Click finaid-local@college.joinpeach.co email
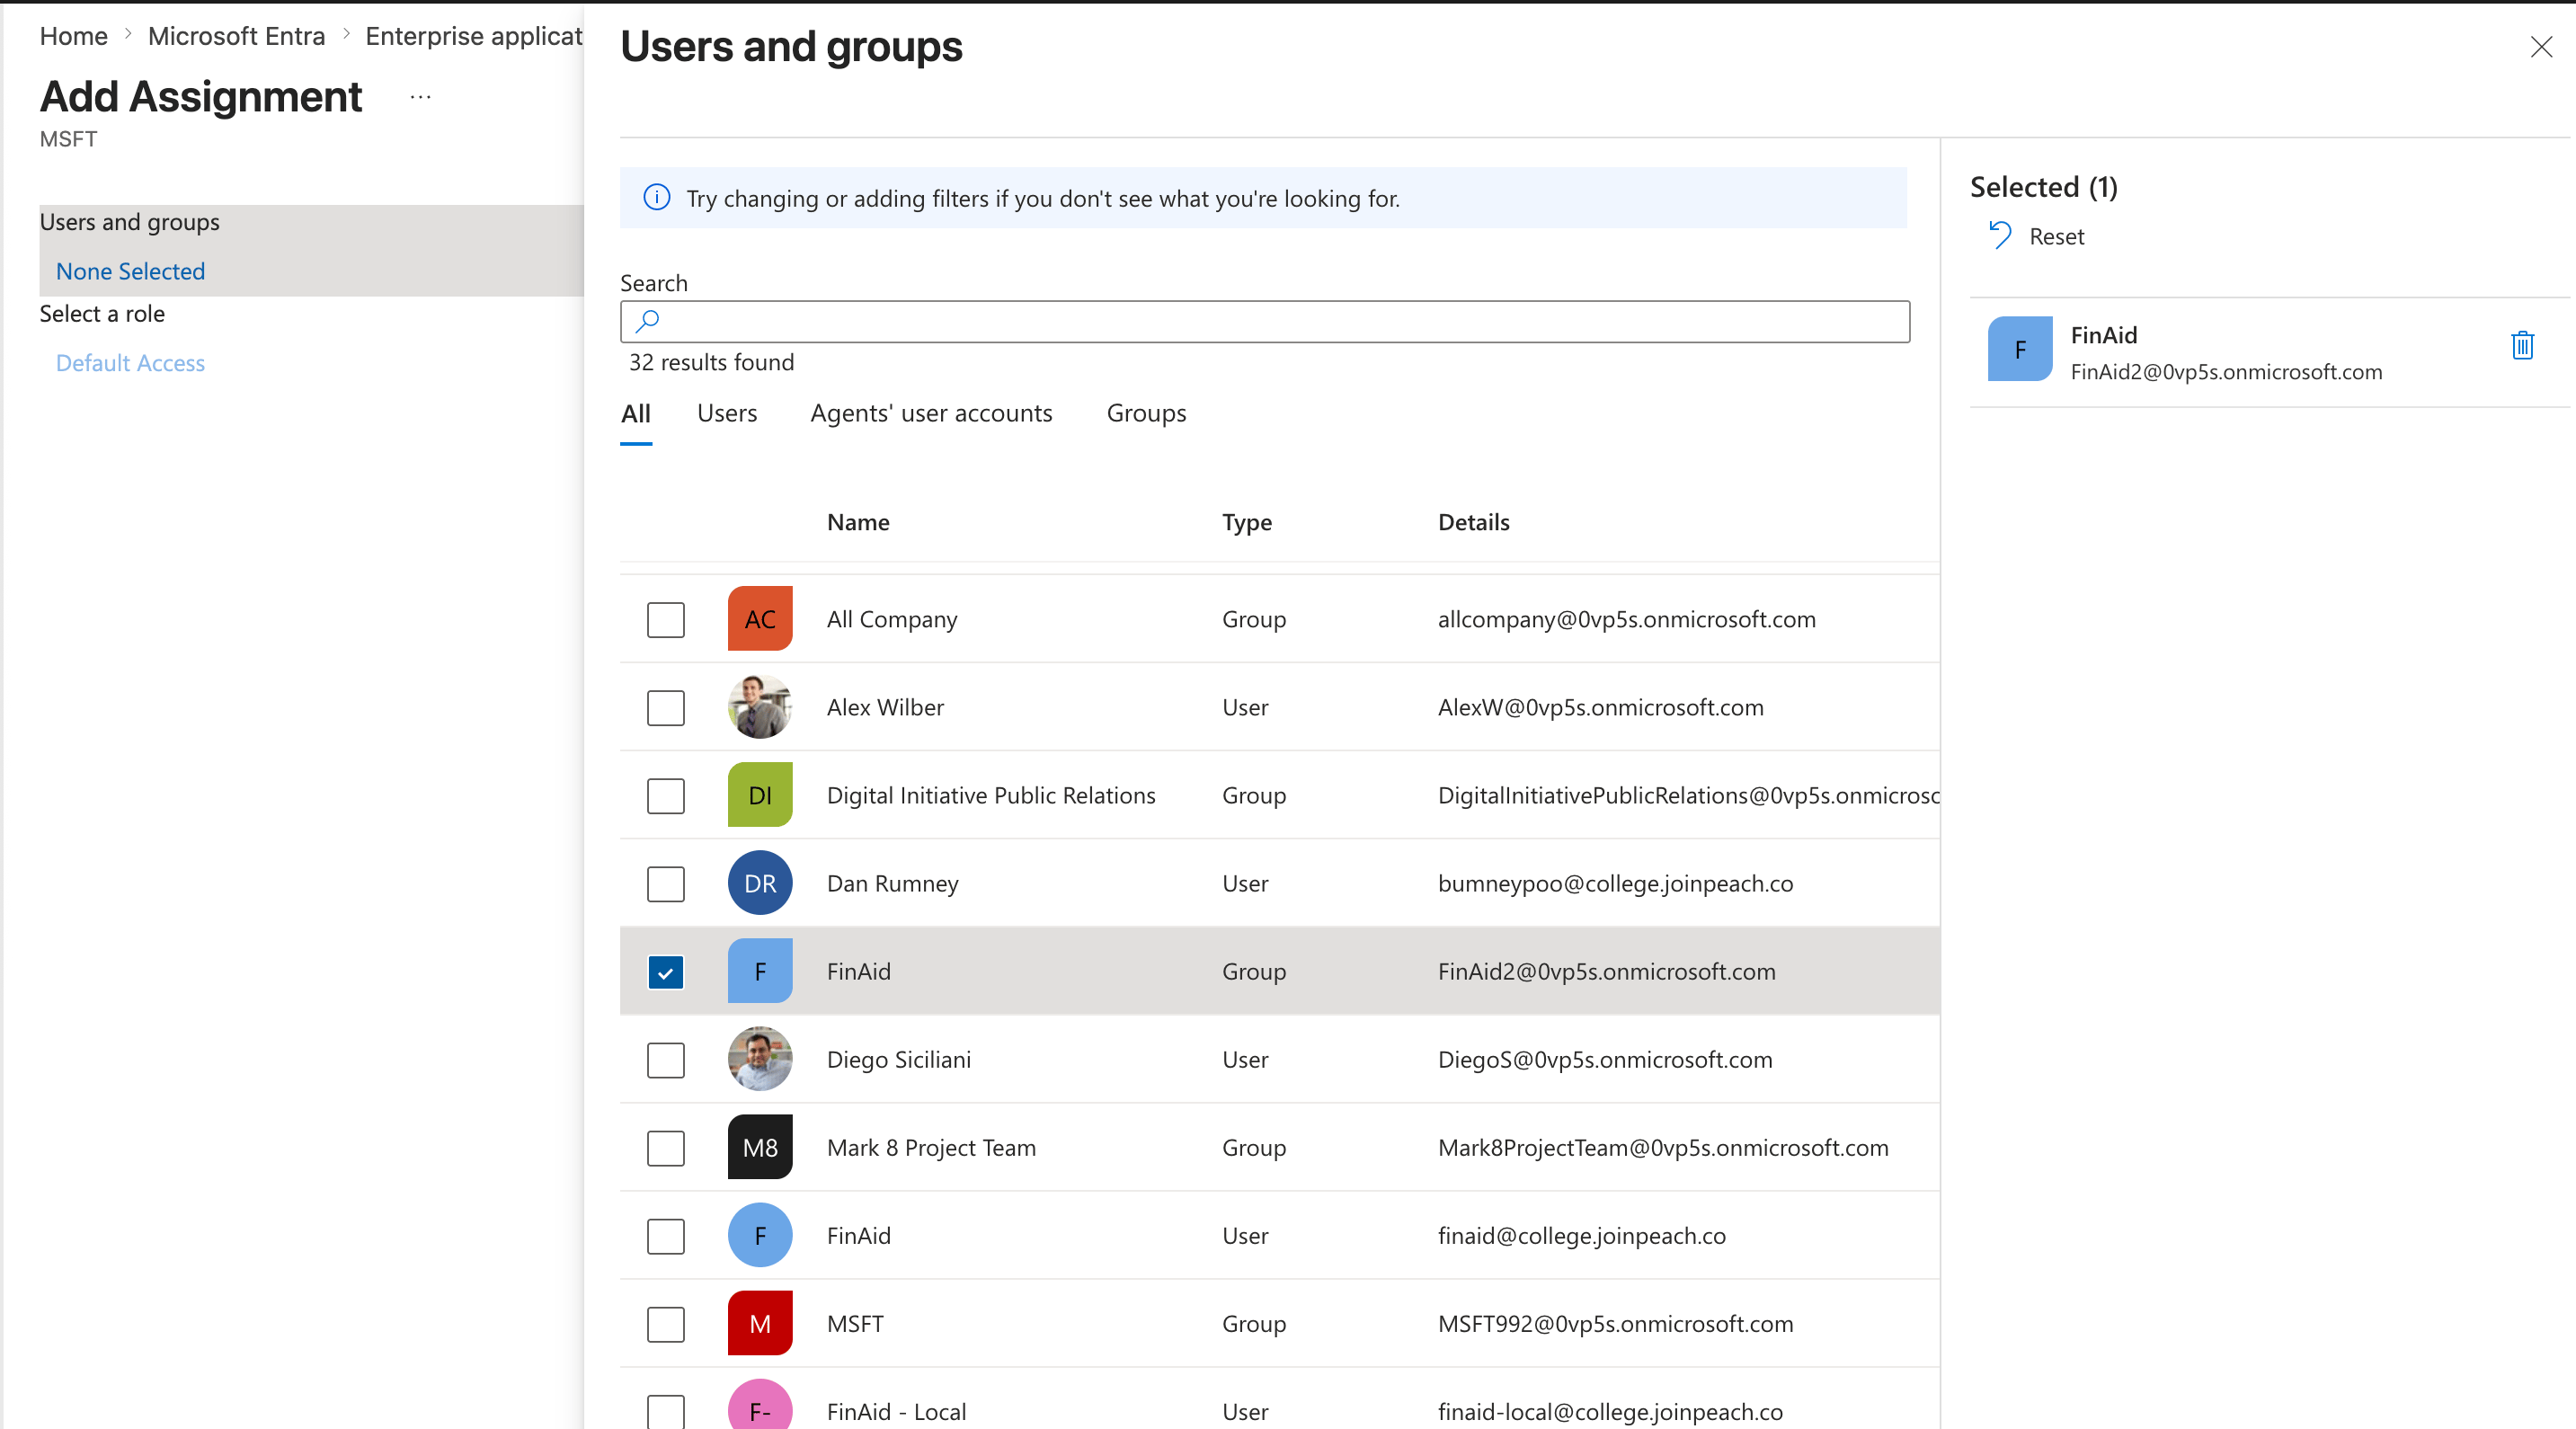Viewport: 2576px width, 1429px height. click(1610, 1411)
